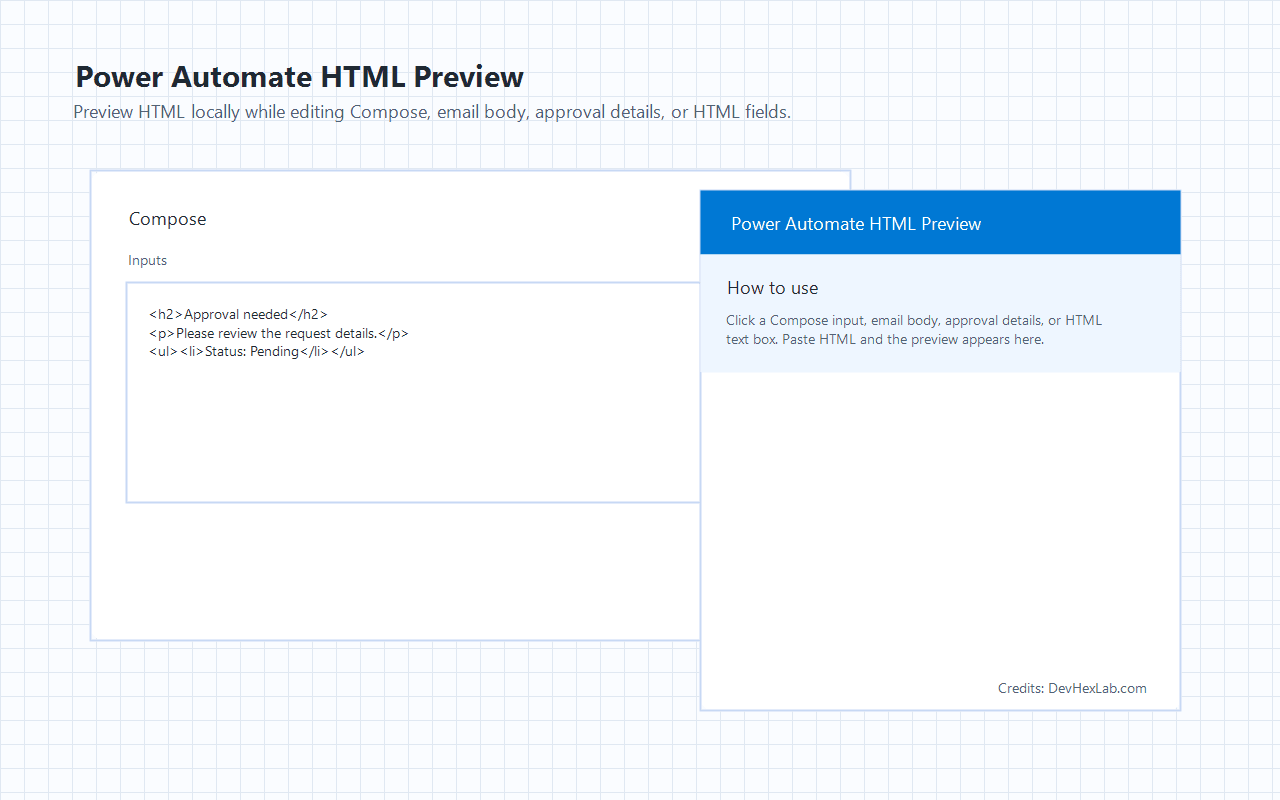Click the 'Compose' card title
The height and width of the screenshot is (800, 1280).
[167, 219]
